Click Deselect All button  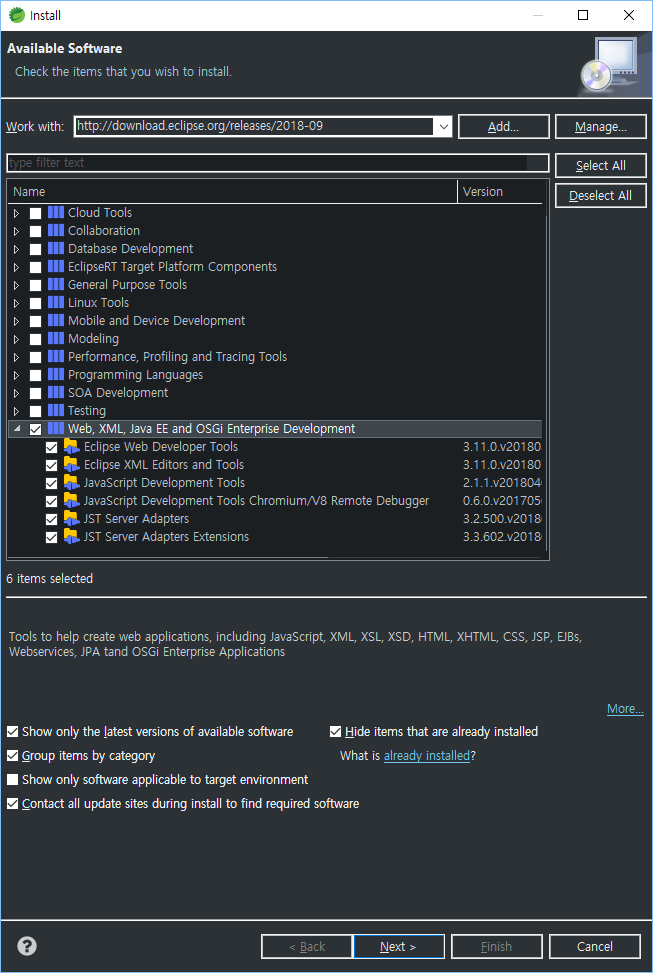(x=600, y=195)
